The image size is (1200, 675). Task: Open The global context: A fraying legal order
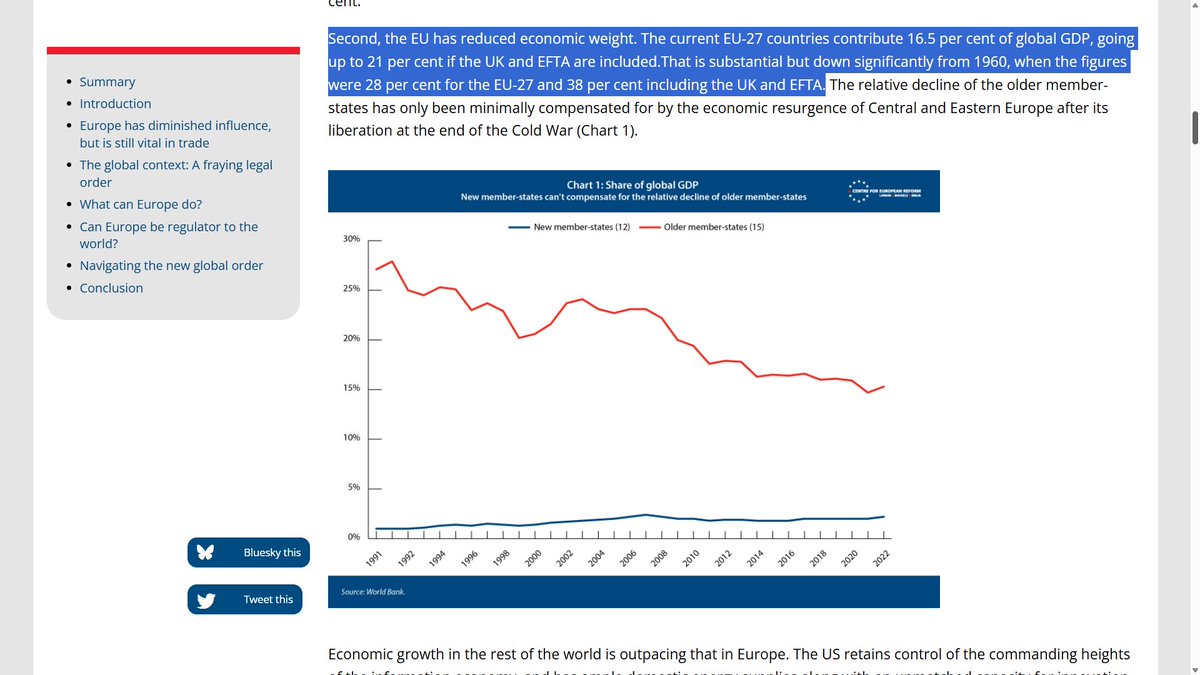(176, 174)
